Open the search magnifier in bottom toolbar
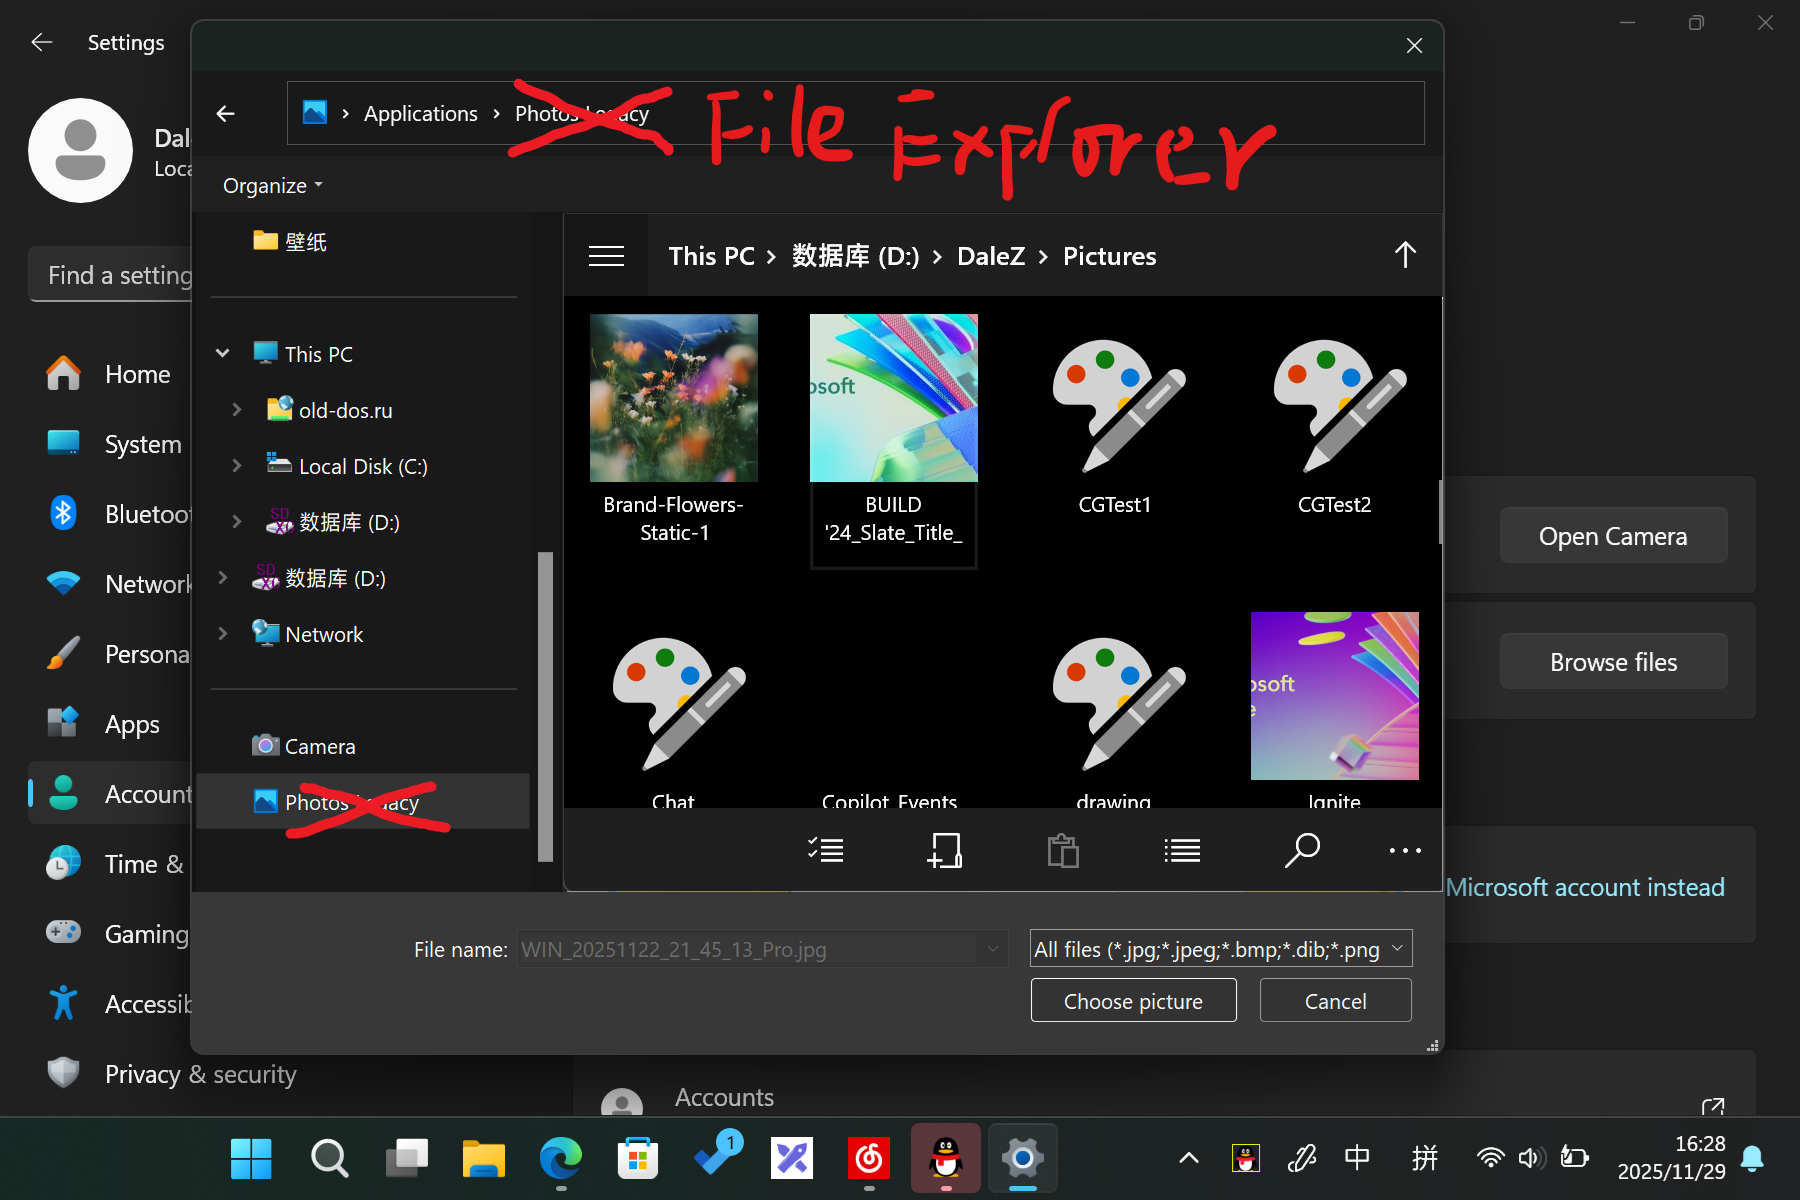 coord(1301,850)
